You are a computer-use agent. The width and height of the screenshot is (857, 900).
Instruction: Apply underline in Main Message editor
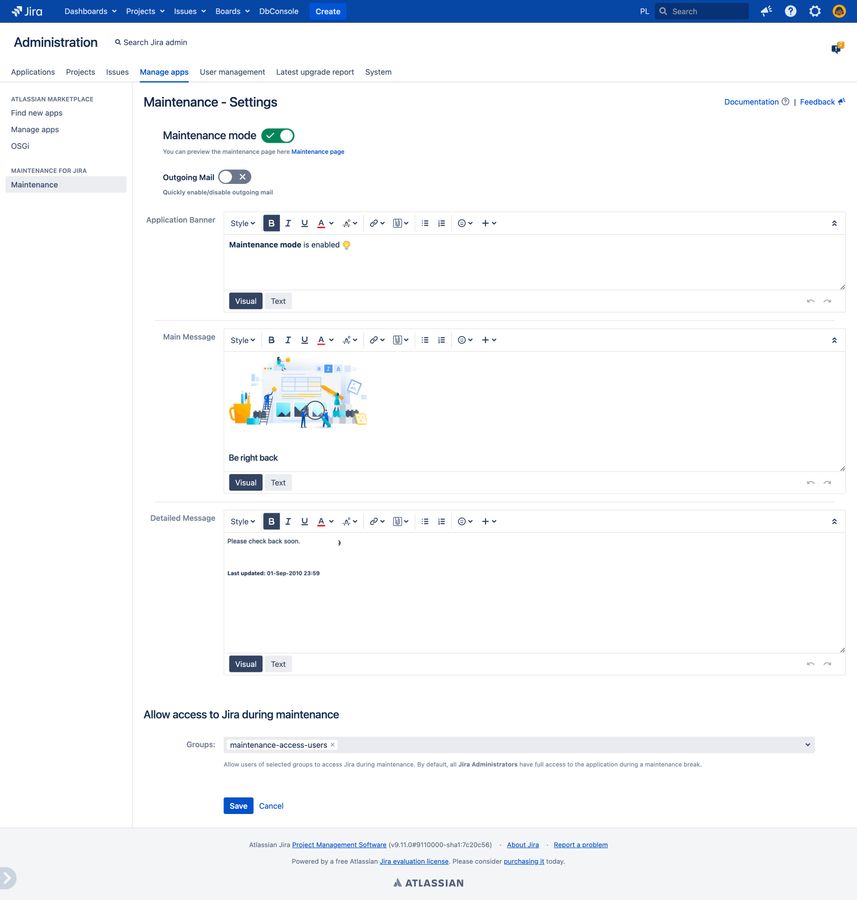point(305,340)
